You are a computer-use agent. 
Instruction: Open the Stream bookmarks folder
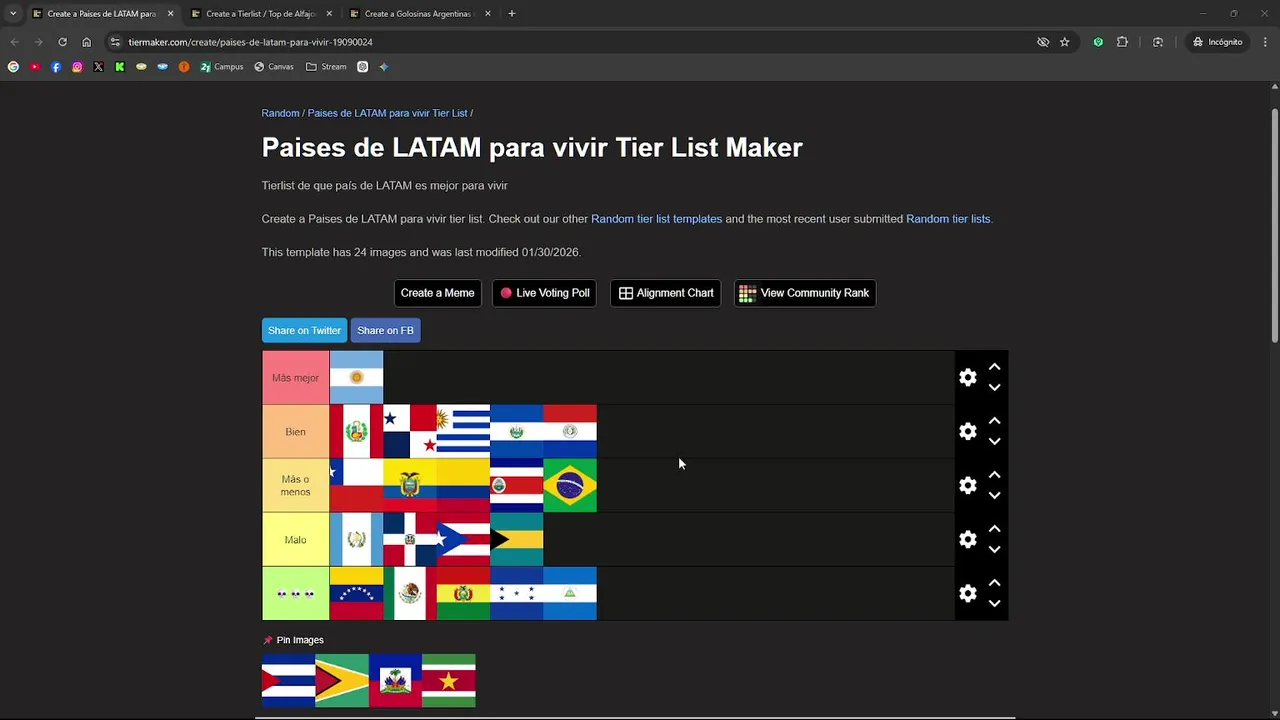[326, 67]
